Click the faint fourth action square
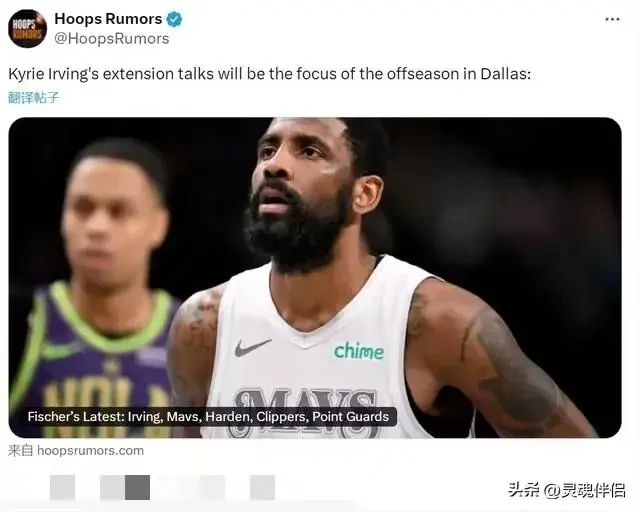This screenshot has height=512, width=640. [x=212, y=487]
